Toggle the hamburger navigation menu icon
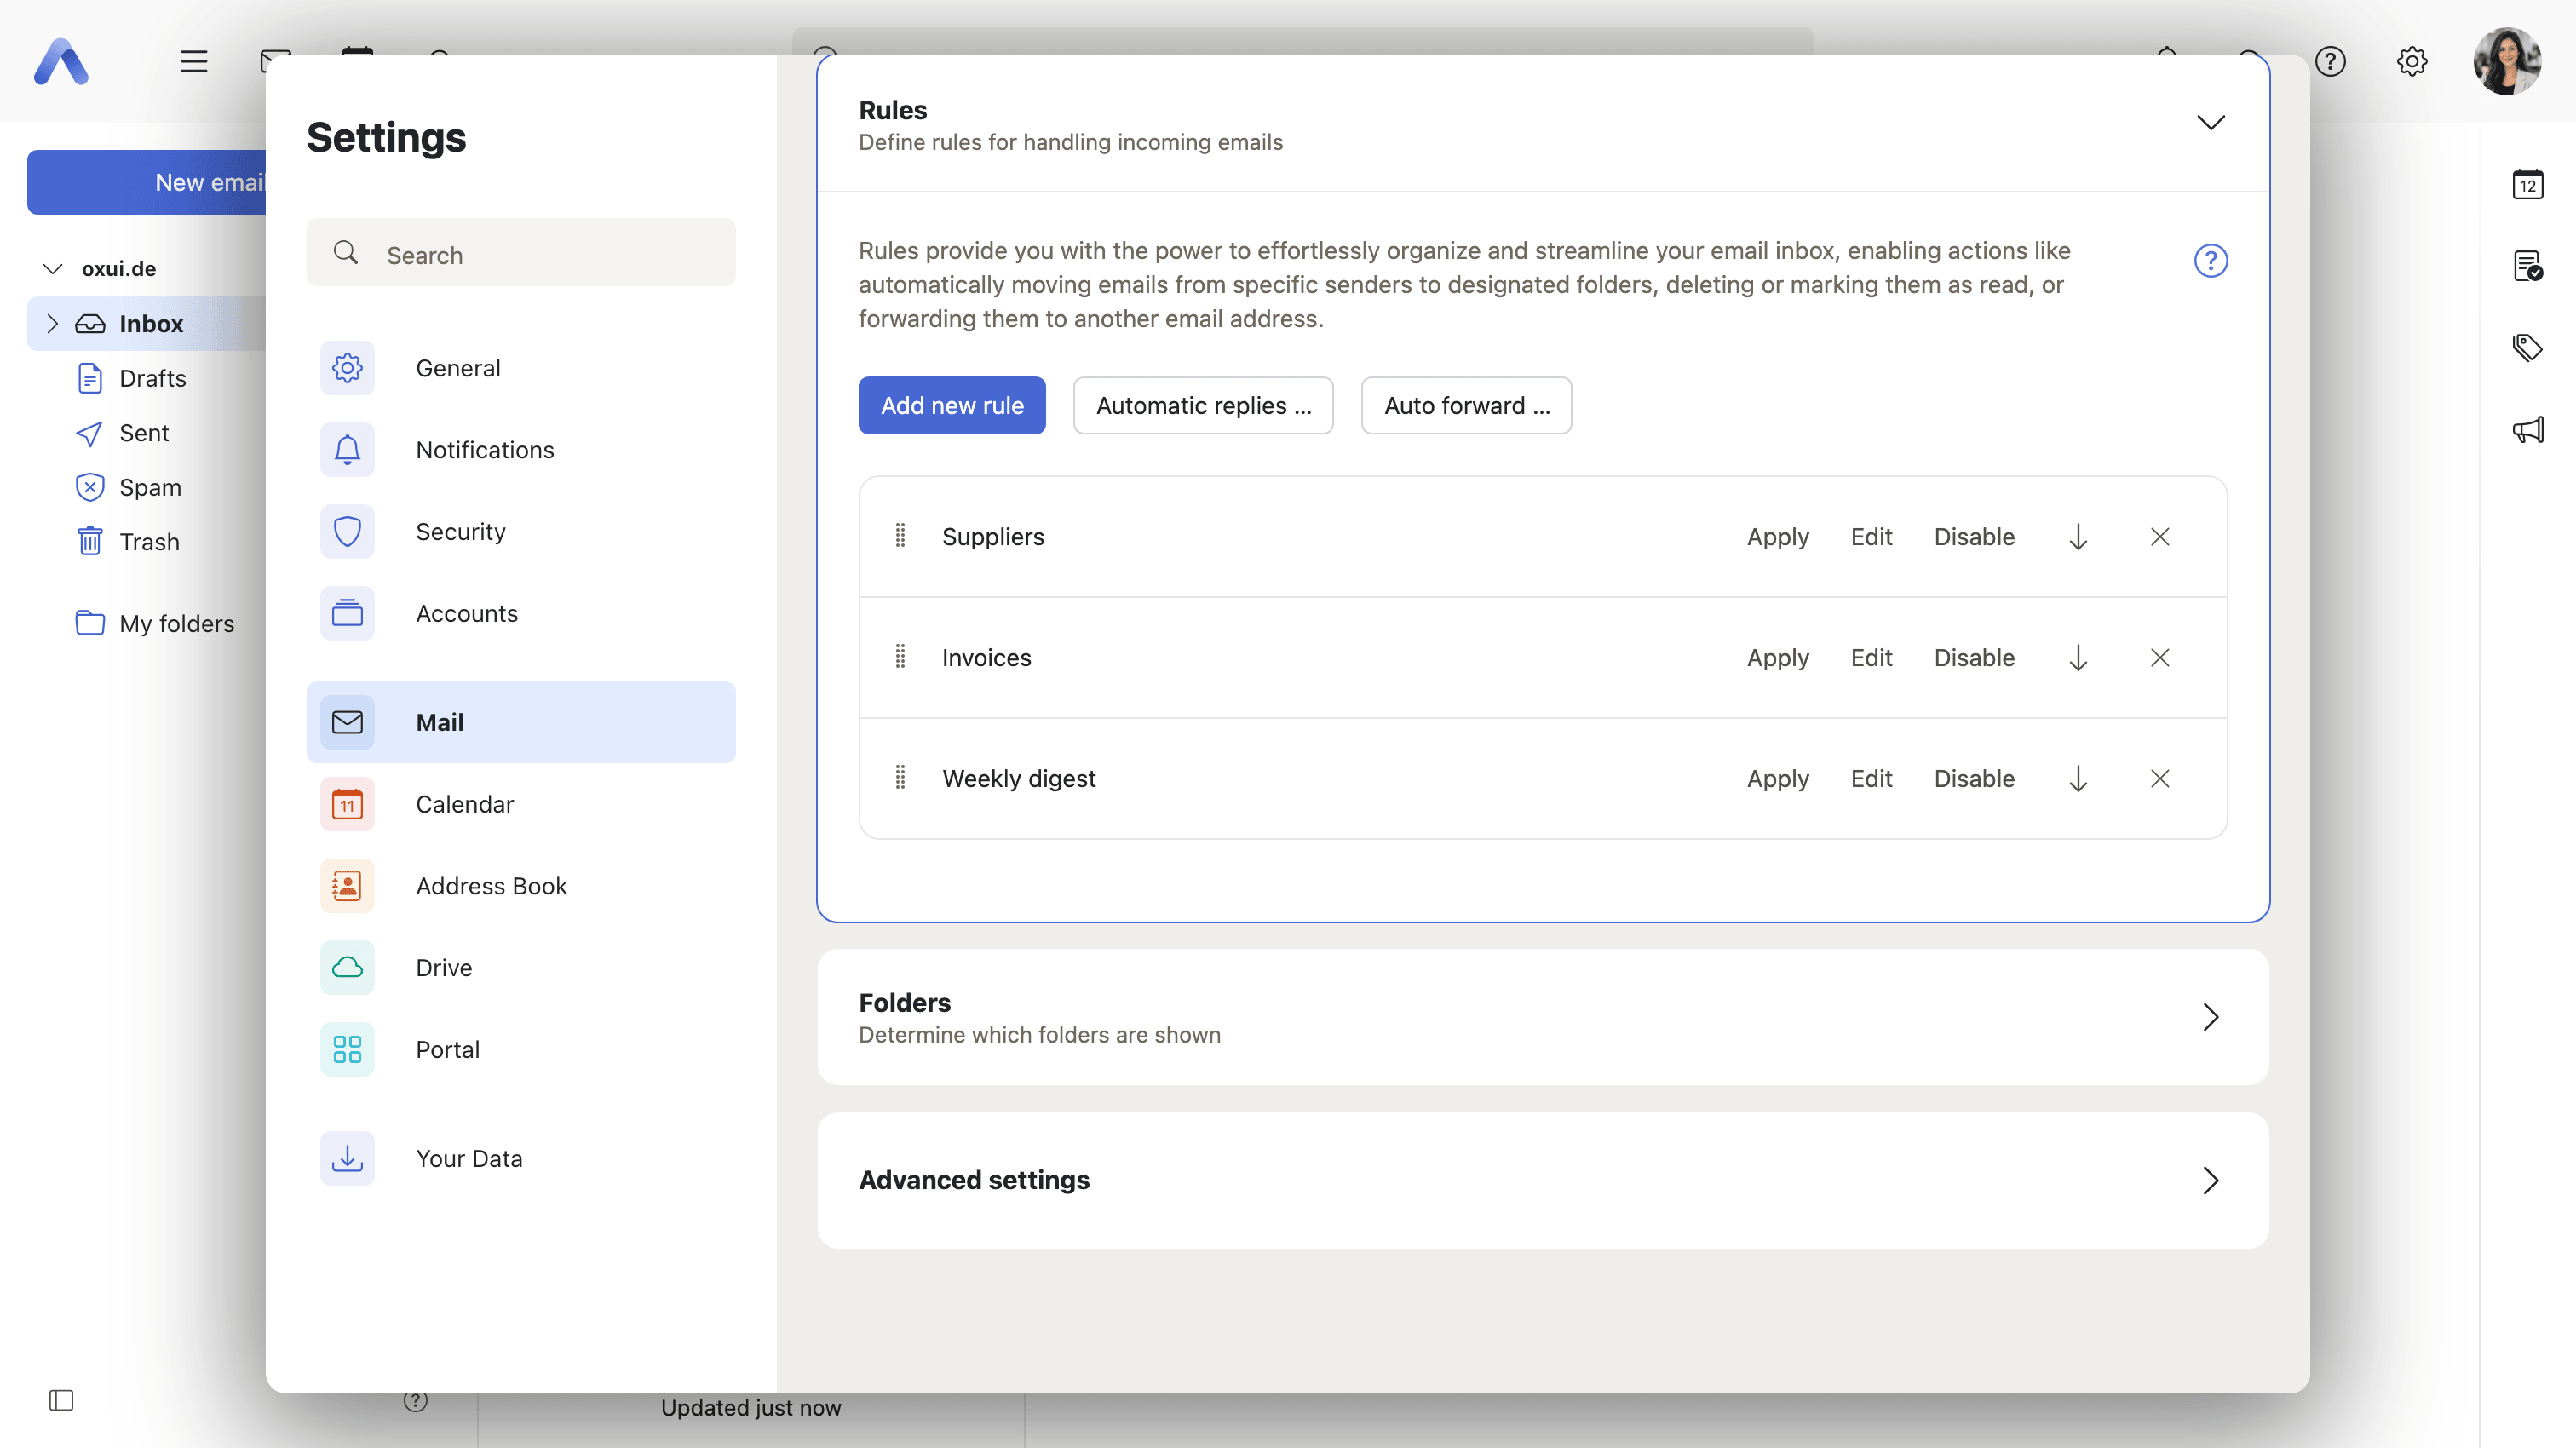Viewport: 2576px width, 1448px height. coord(194,61)
